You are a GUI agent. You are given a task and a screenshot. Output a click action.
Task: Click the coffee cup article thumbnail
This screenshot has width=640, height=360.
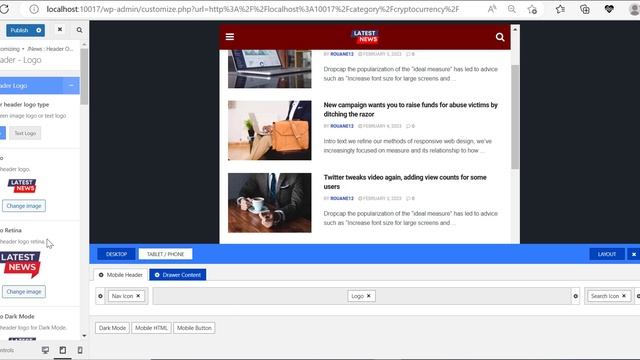pyautogui.click(x=269, y=203)
